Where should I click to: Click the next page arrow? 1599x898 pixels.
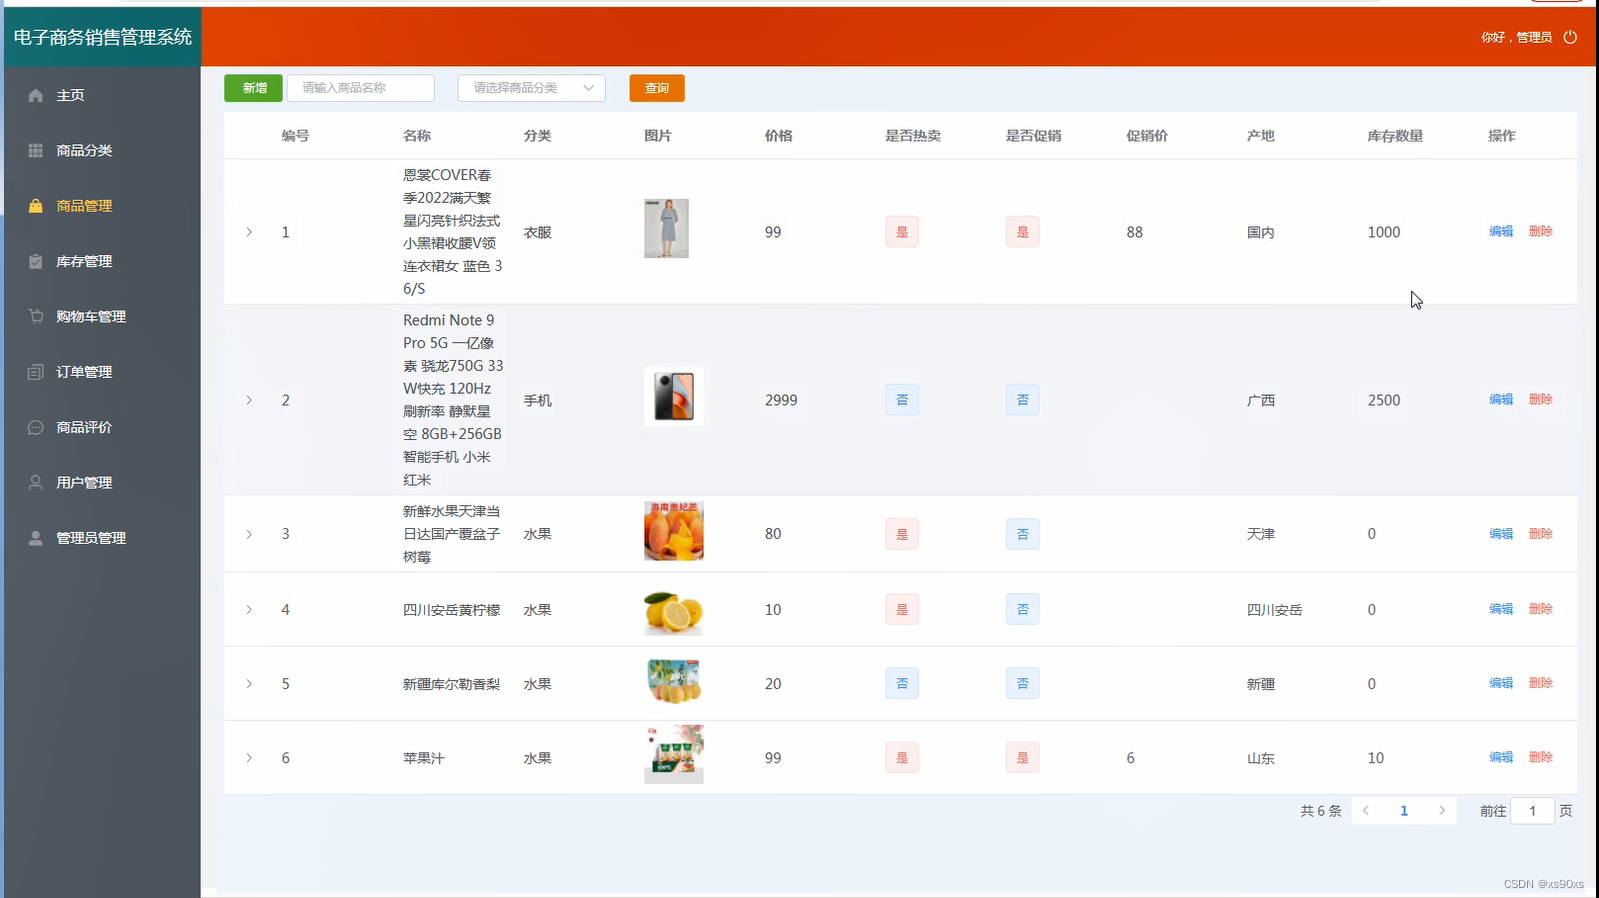[1442, 811]
